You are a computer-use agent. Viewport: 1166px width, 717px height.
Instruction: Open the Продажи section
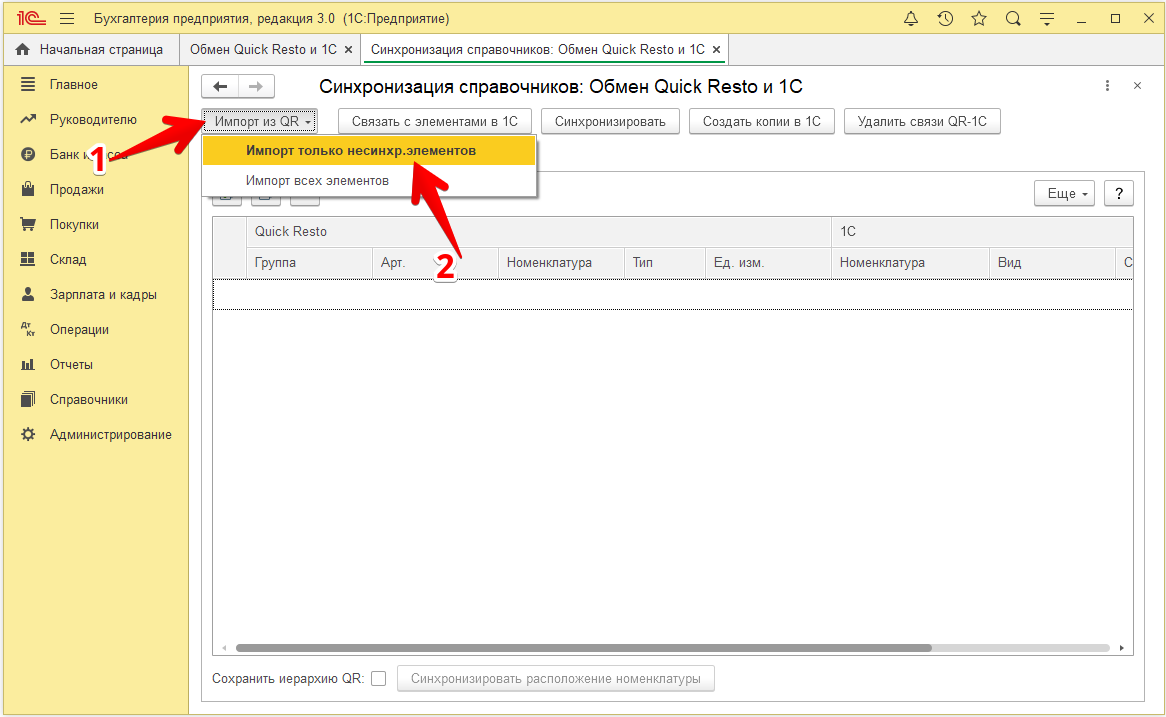(77, 189)
